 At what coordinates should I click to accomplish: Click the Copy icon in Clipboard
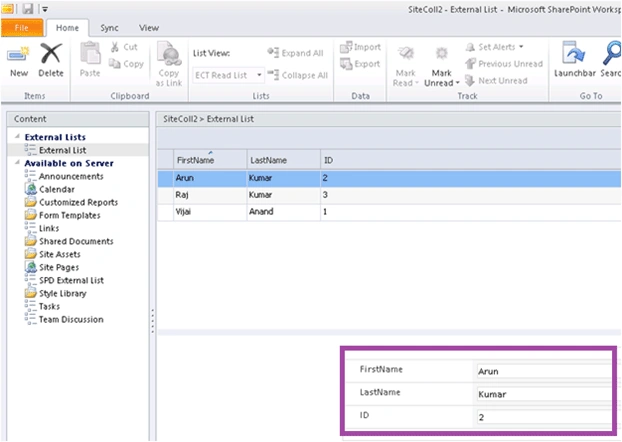[115, 63]
